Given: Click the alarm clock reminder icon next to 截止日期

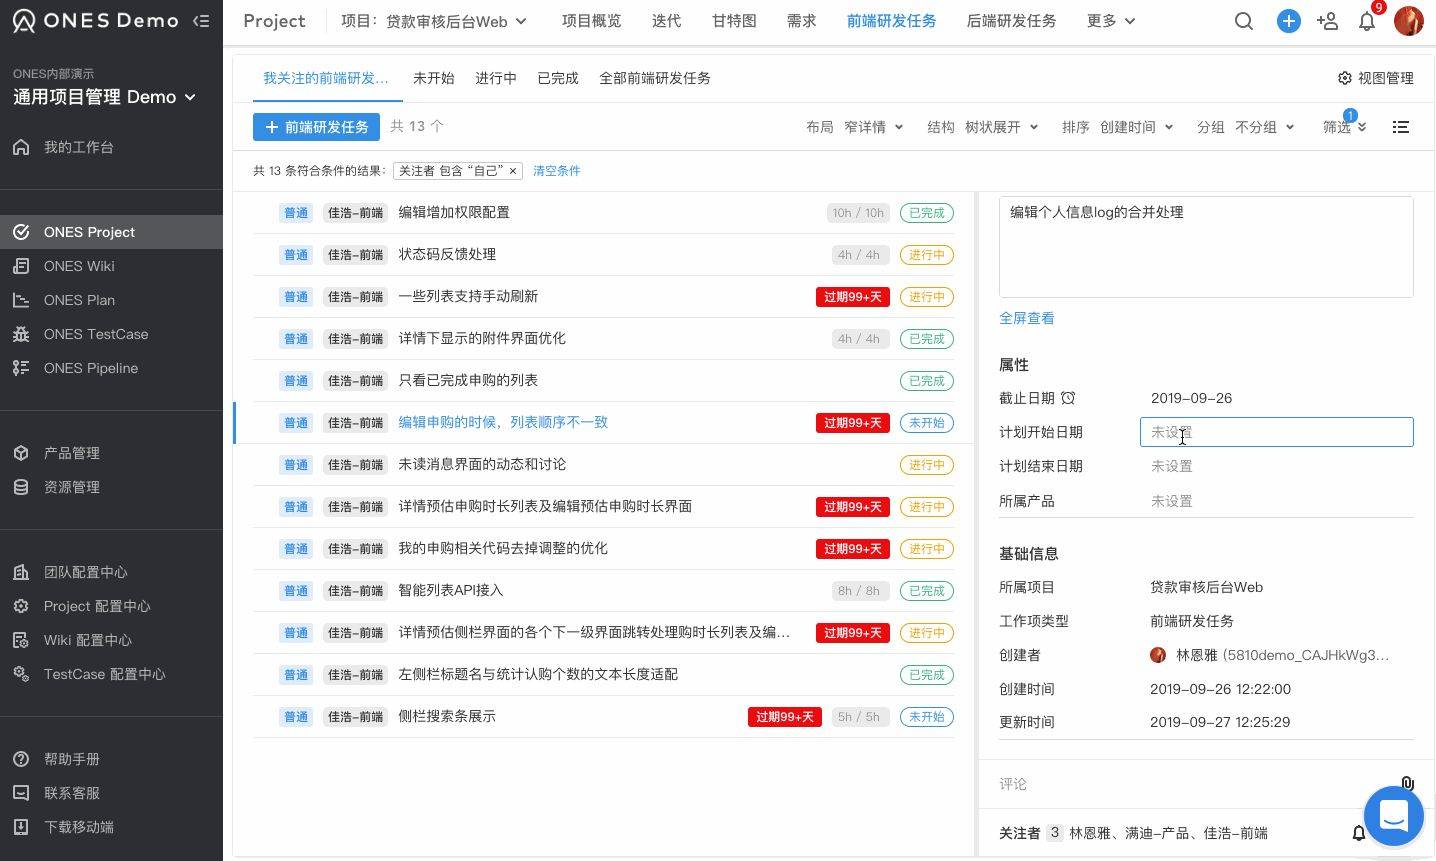Looking at the screenshot, I should tap(1068, 398).
